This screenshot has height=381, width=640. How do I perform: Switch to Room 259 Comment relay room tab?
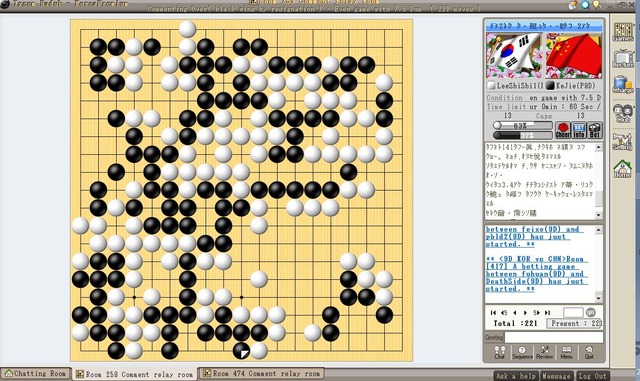[x=135, y=374]
